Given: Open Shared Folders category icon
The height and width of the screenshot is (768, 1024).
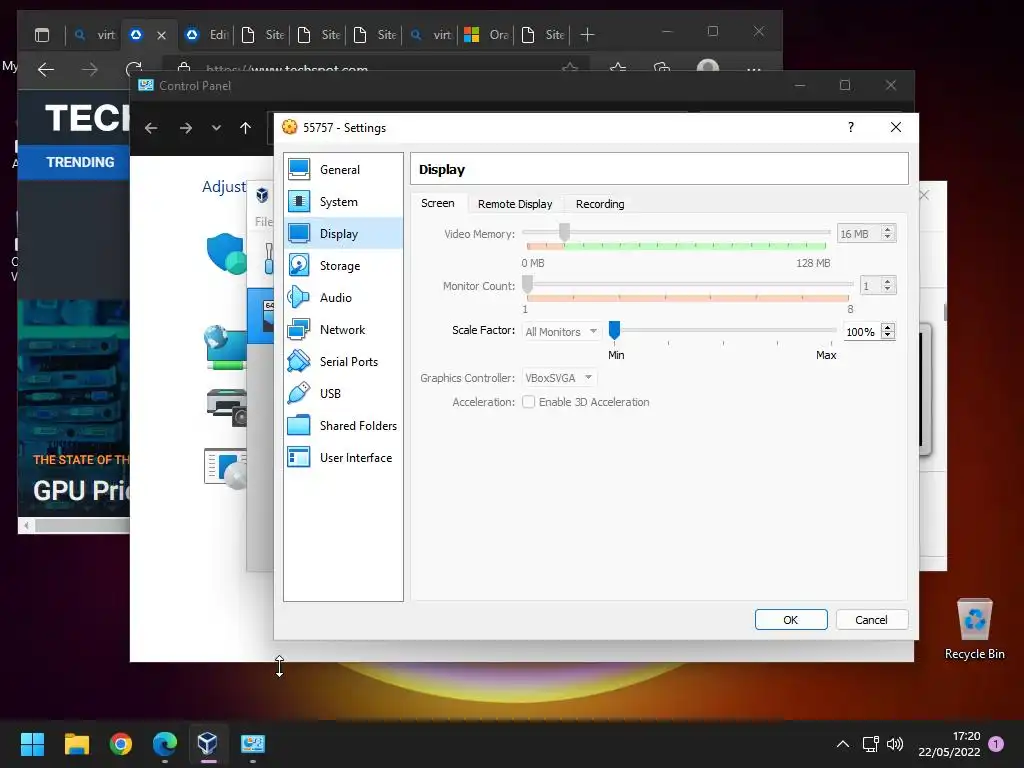Looking at the screenshot, I should point(299,425).
